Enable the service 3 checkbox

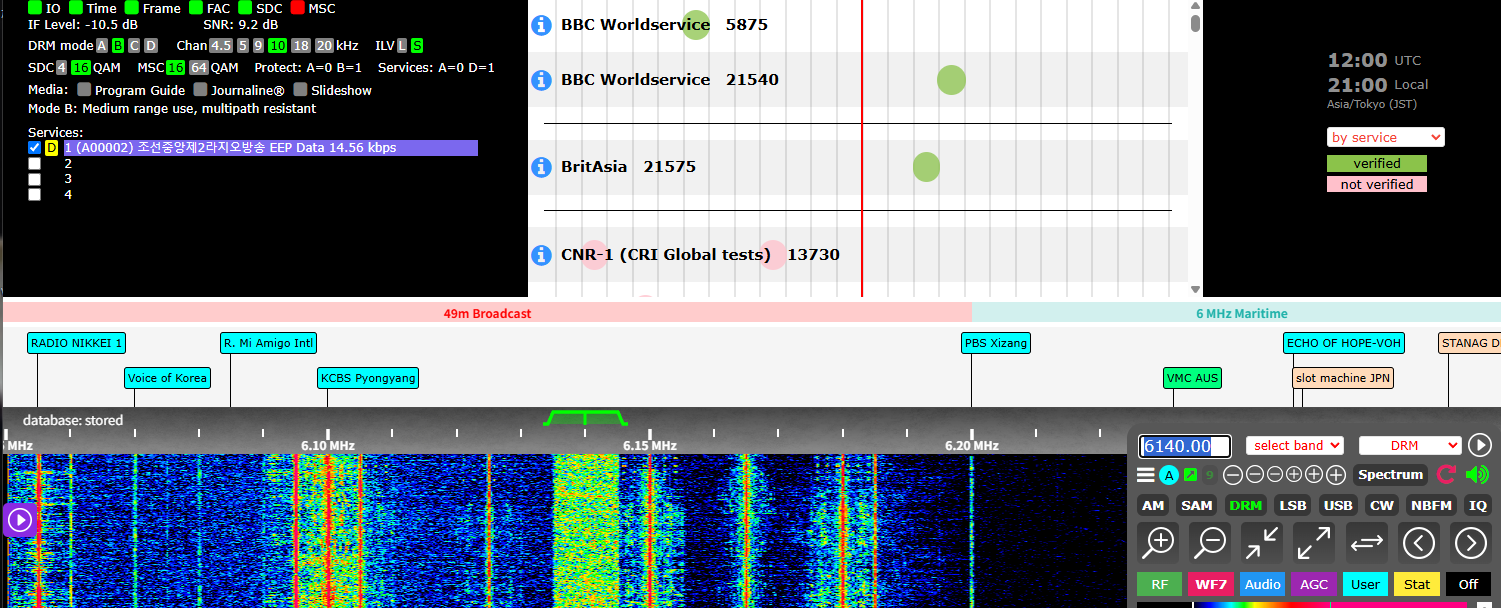(35, 179)
